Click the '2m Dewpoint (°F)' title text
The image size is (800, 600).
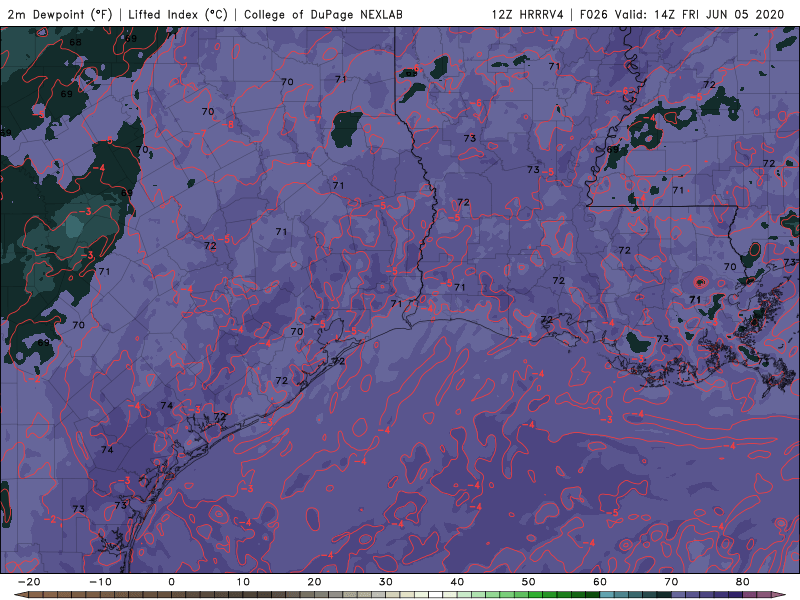[x=60, y=14]
